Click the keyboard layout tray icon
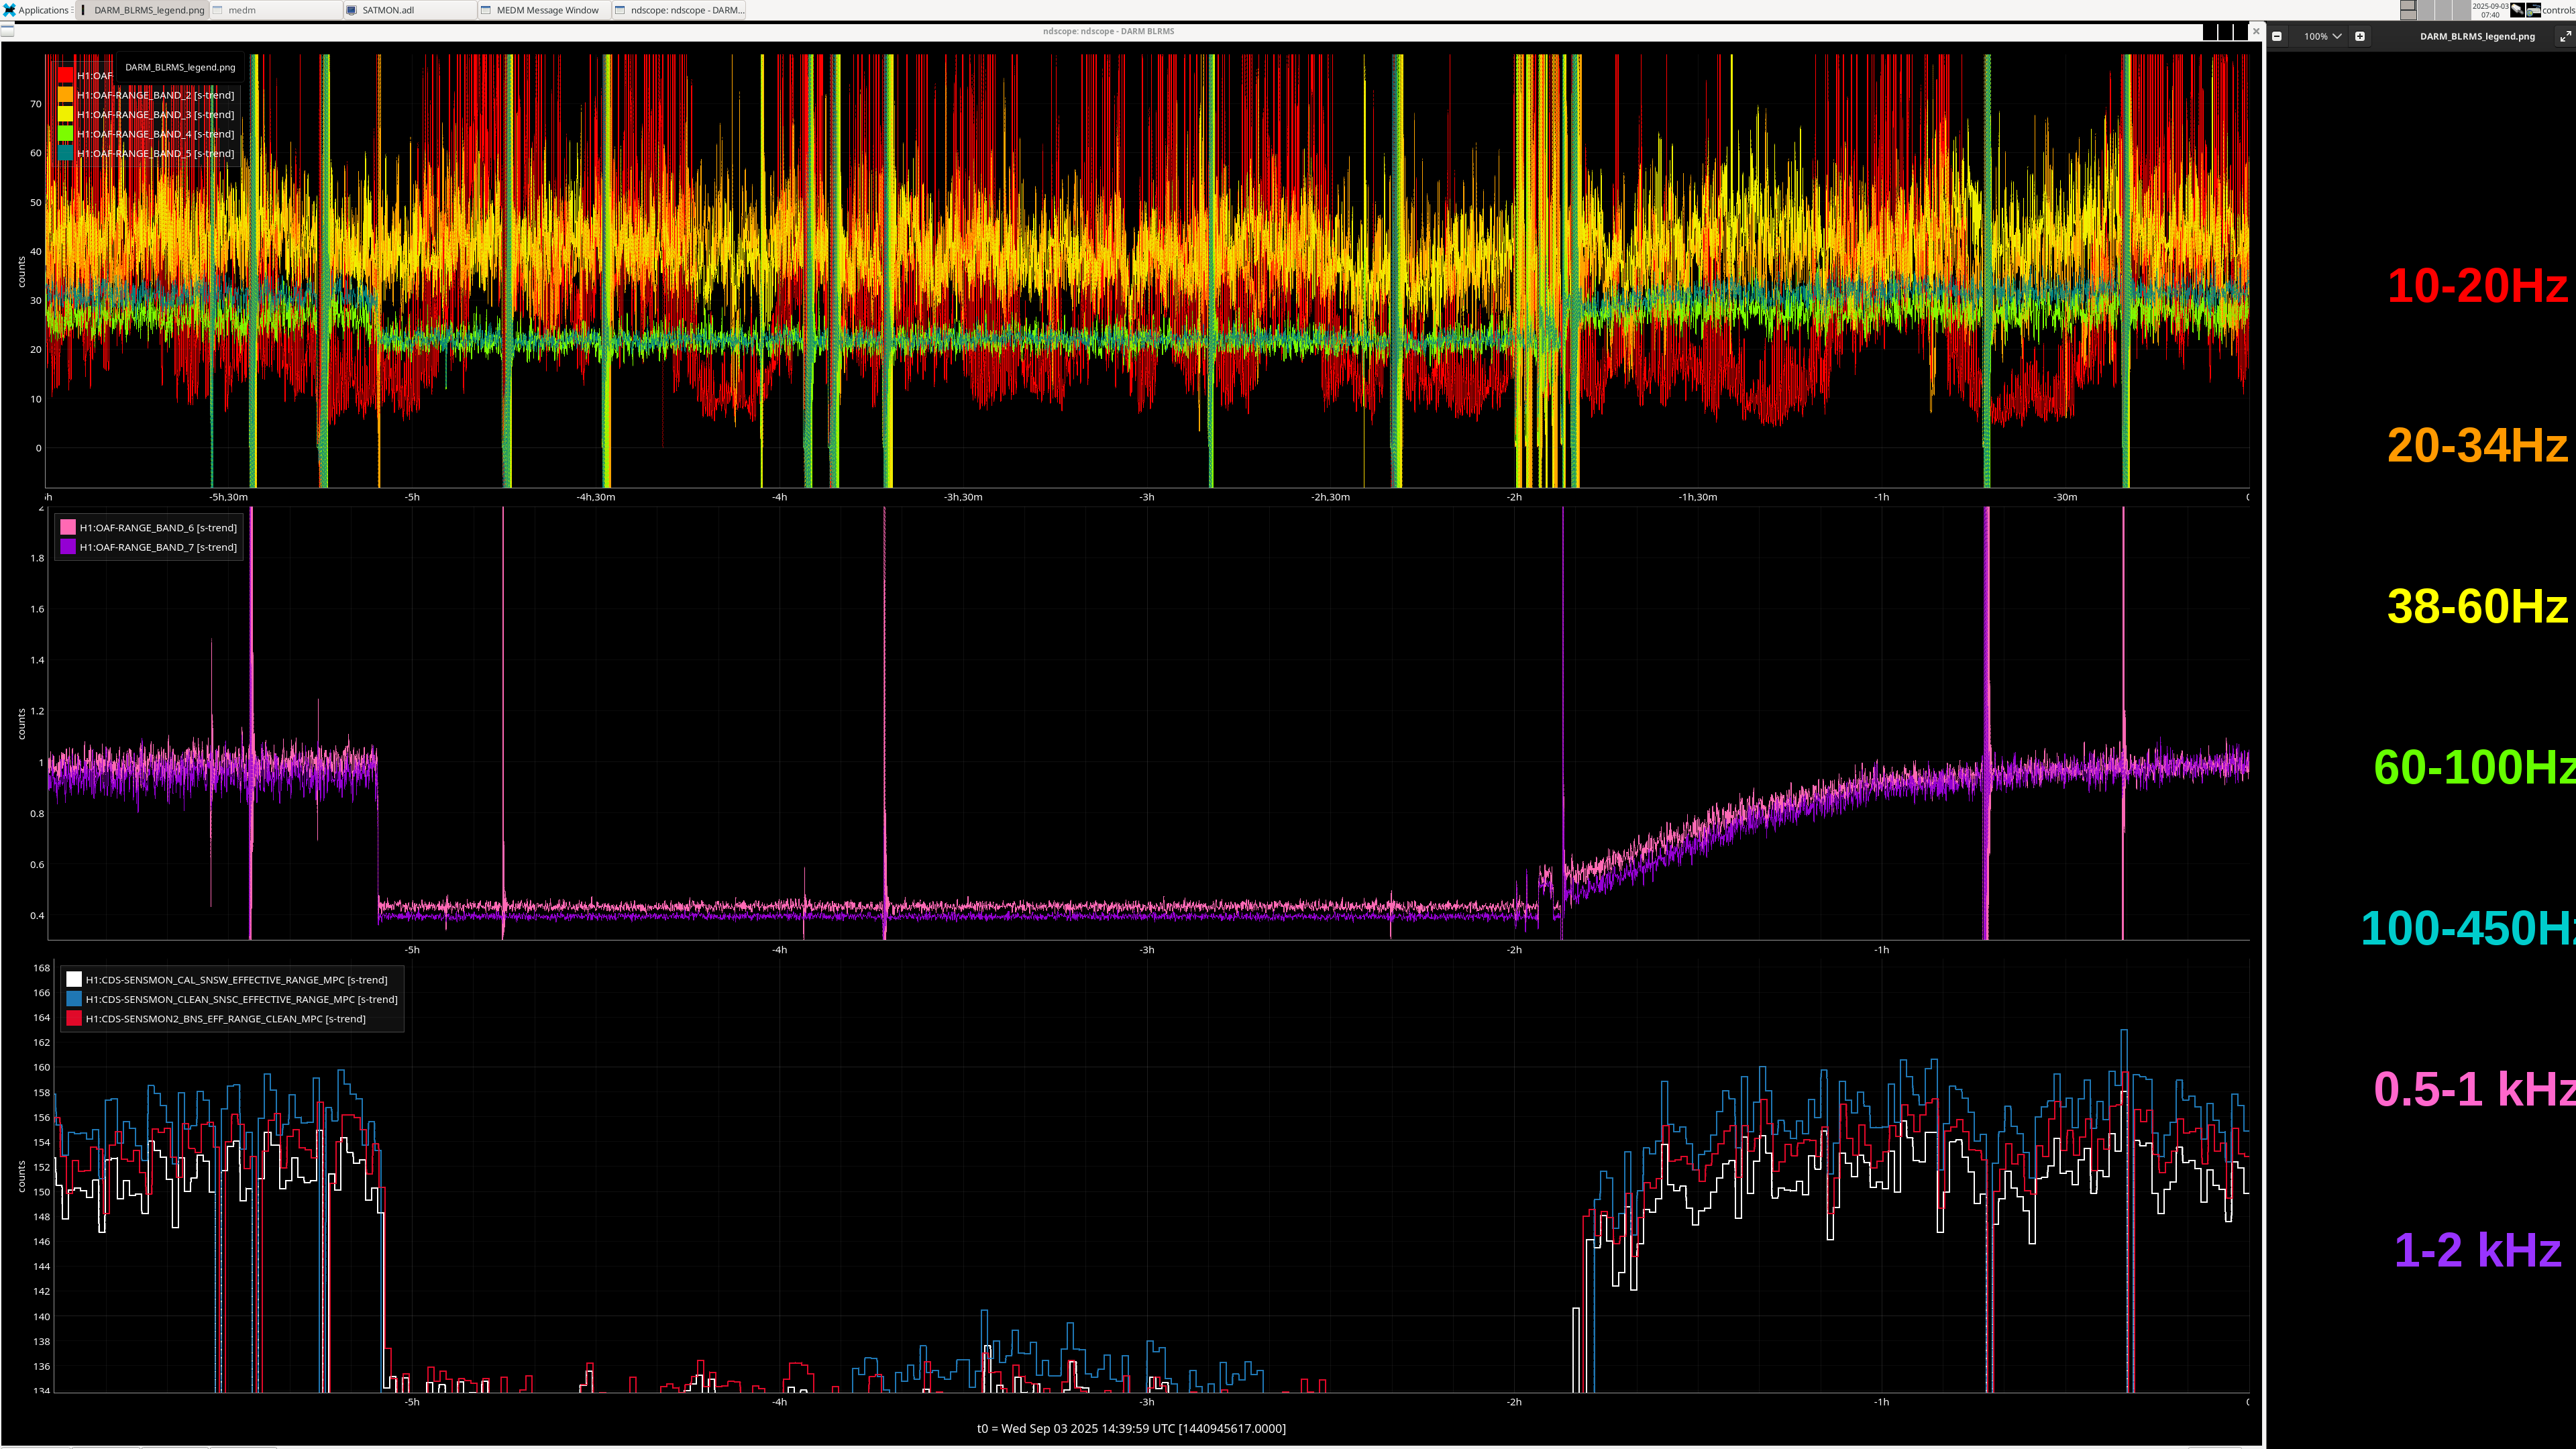Viewport: 2576px width, 1449px height. (x=2534, y=10)
